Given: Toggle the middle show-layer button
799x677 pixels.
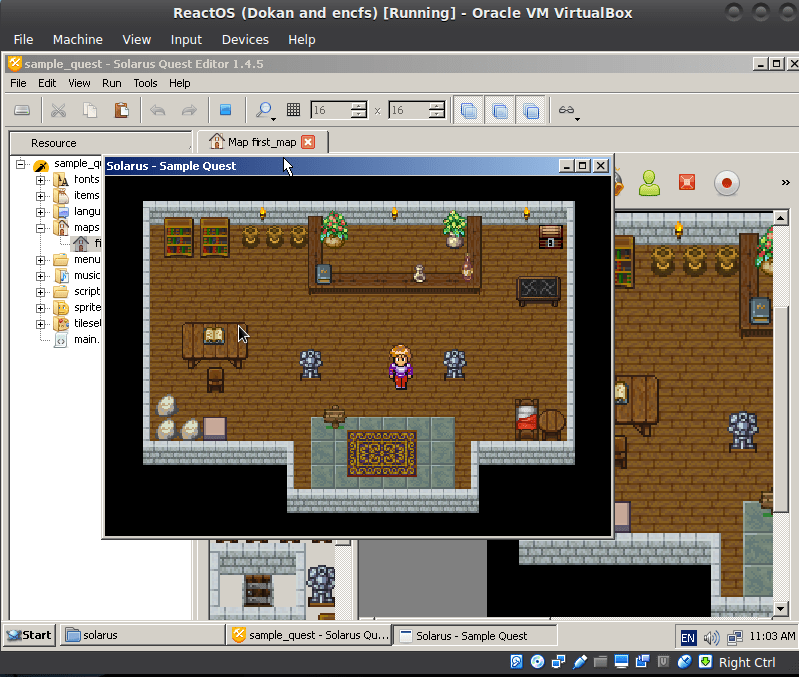Looking at the screenshot, I should (x=500, y=110).
